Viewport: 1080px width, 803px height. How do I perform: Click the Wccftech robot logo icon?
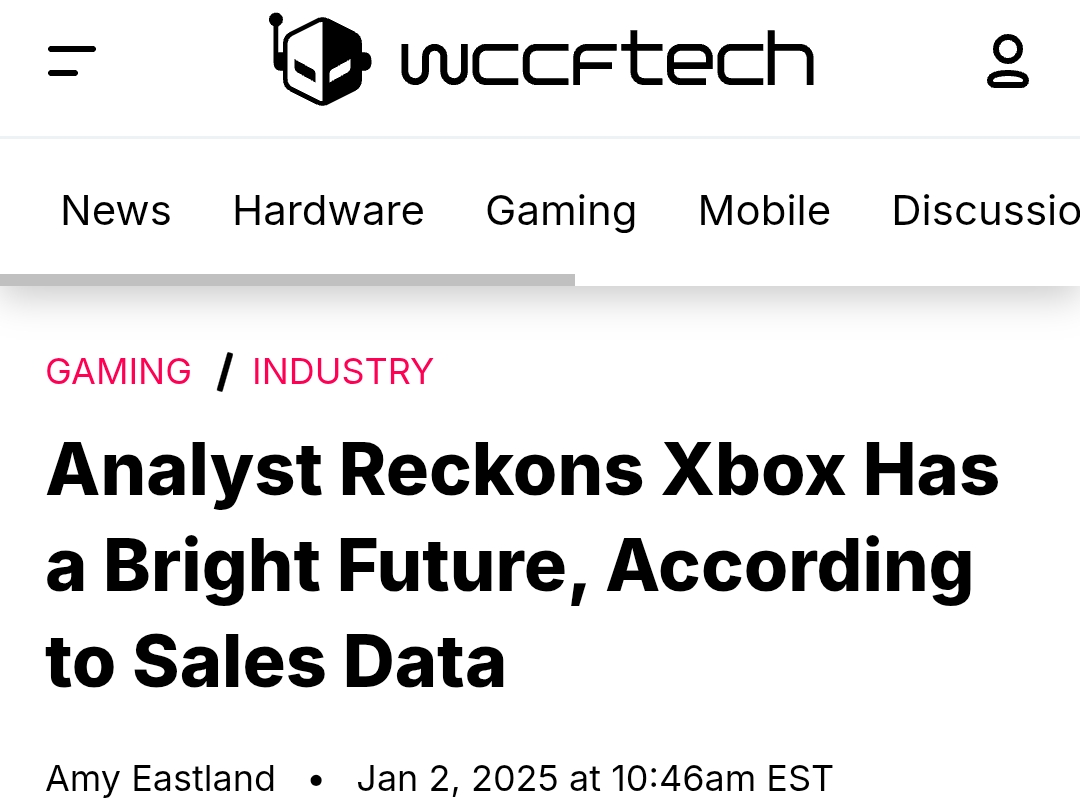click(x=320, y=59)
